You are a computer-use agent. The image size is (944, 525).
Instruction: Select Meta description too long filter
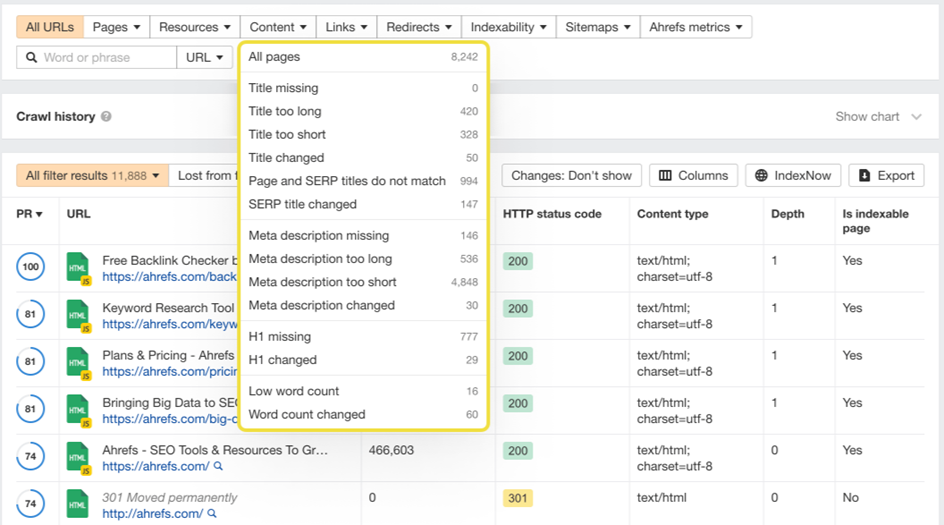tap(363, 259)
